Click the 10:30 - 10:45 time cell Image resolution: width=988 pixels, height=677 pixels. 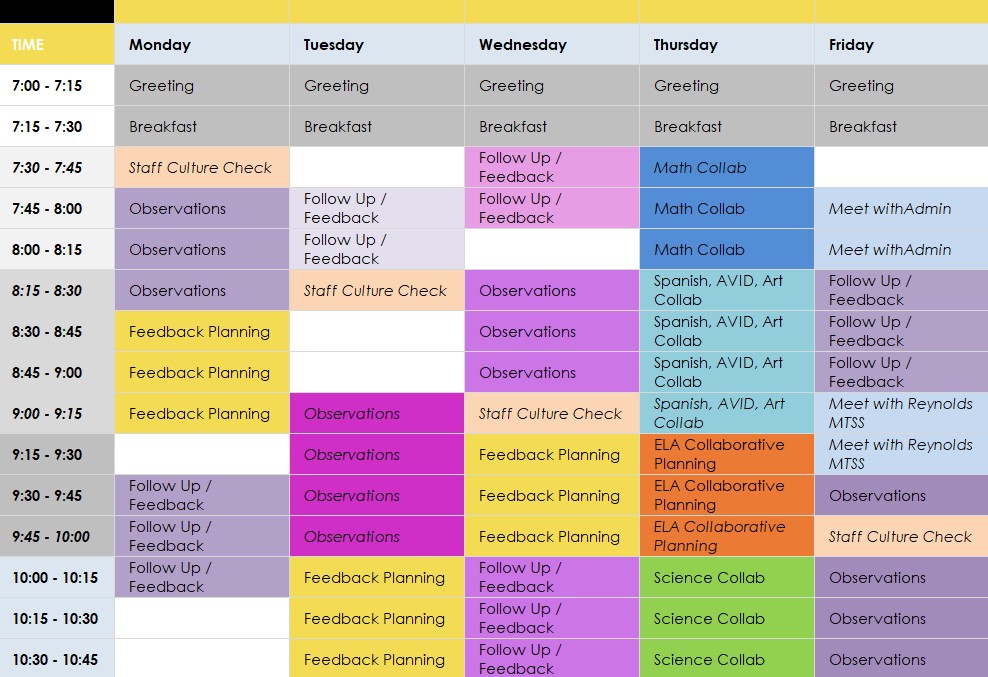57,659
